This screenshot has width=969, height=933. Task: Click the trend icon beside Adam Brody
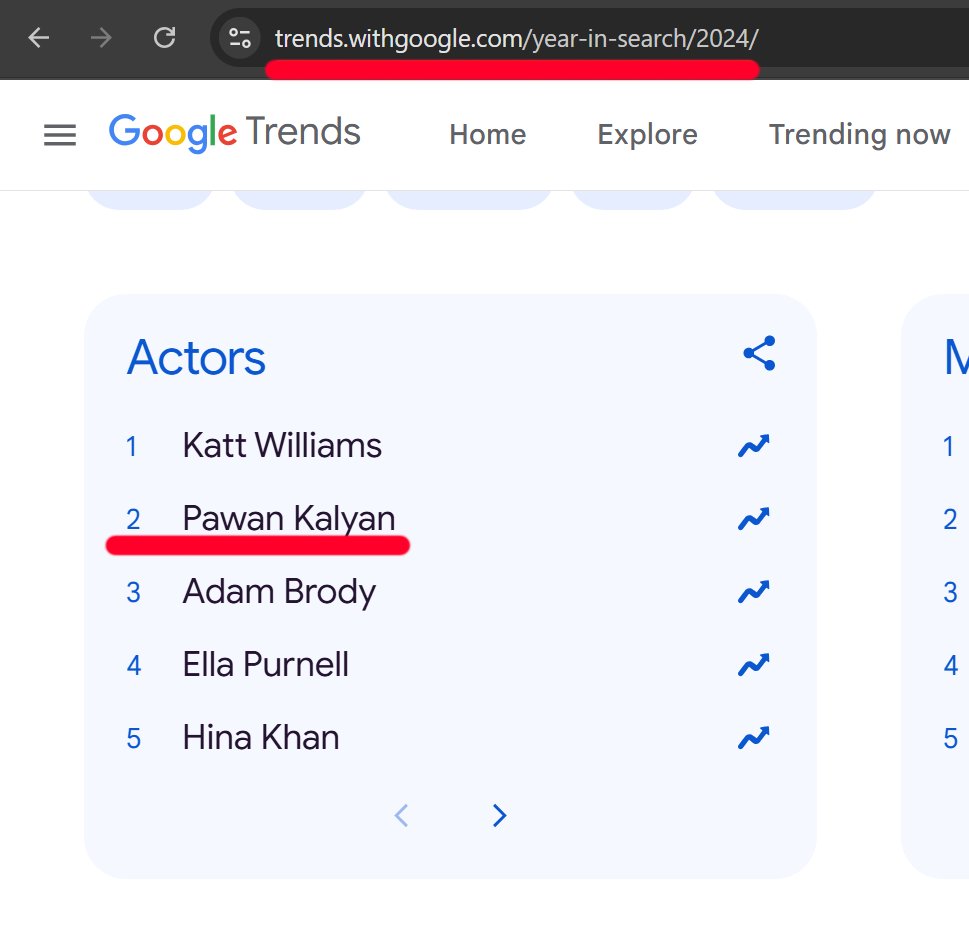(x=754, y=592)
